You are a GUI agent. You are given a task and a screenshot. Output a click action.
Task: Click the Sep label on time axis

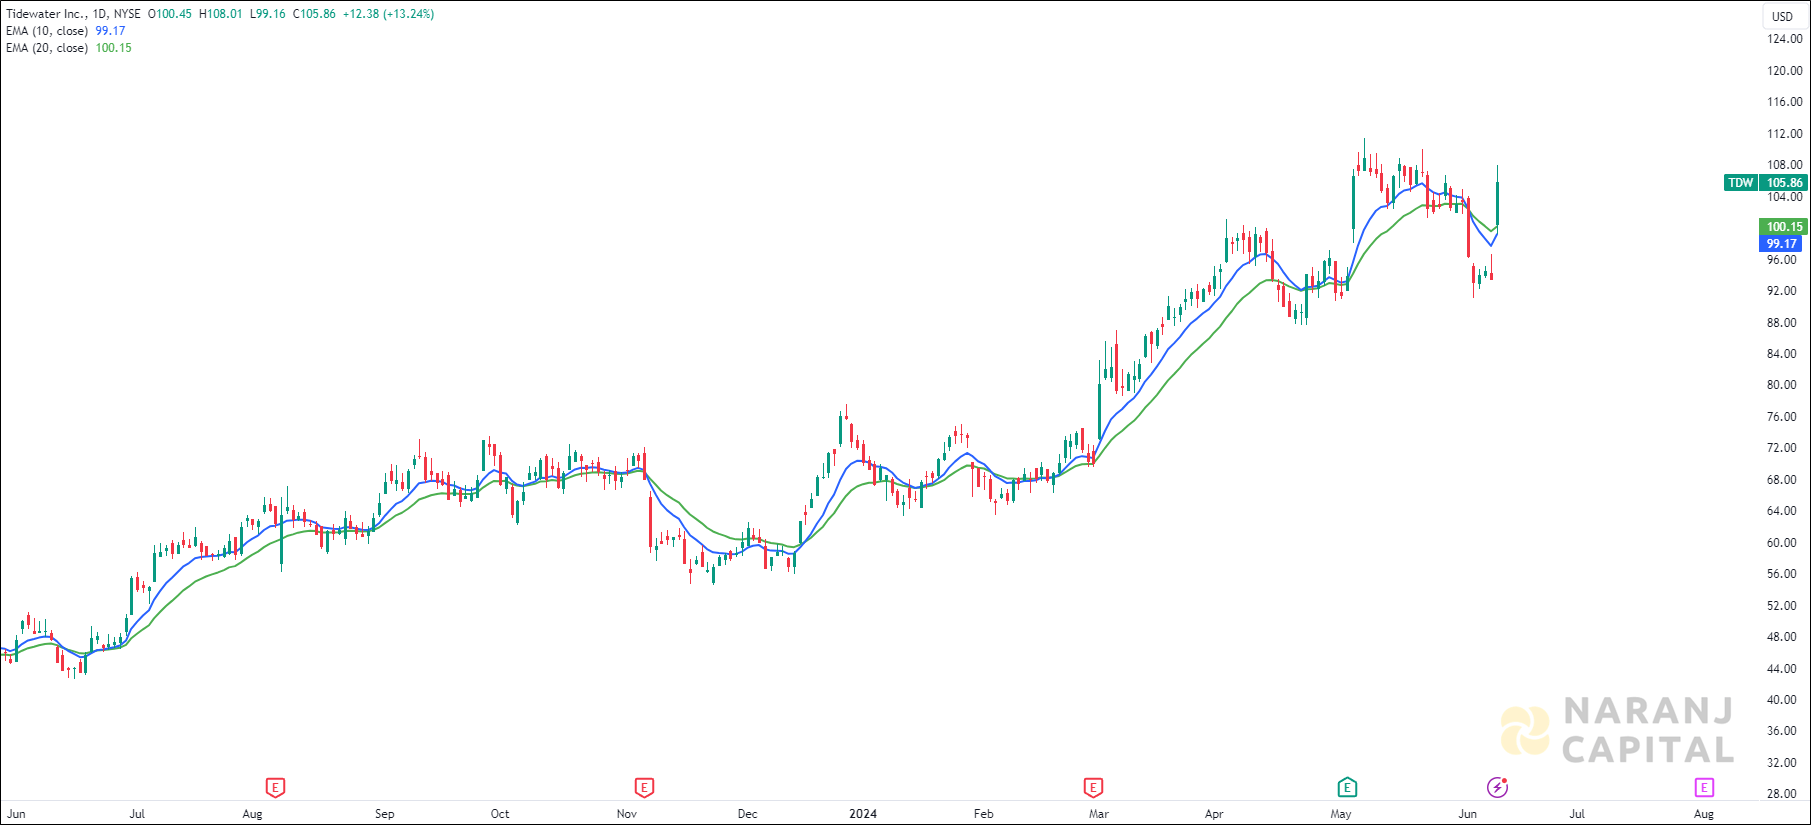click(385, 814)
